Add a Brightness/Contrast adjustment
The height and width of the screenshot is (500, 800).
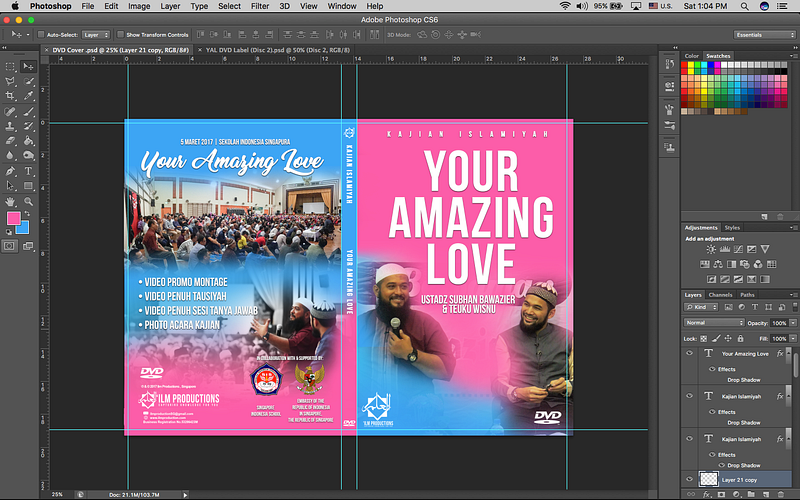tap(711, 249)
